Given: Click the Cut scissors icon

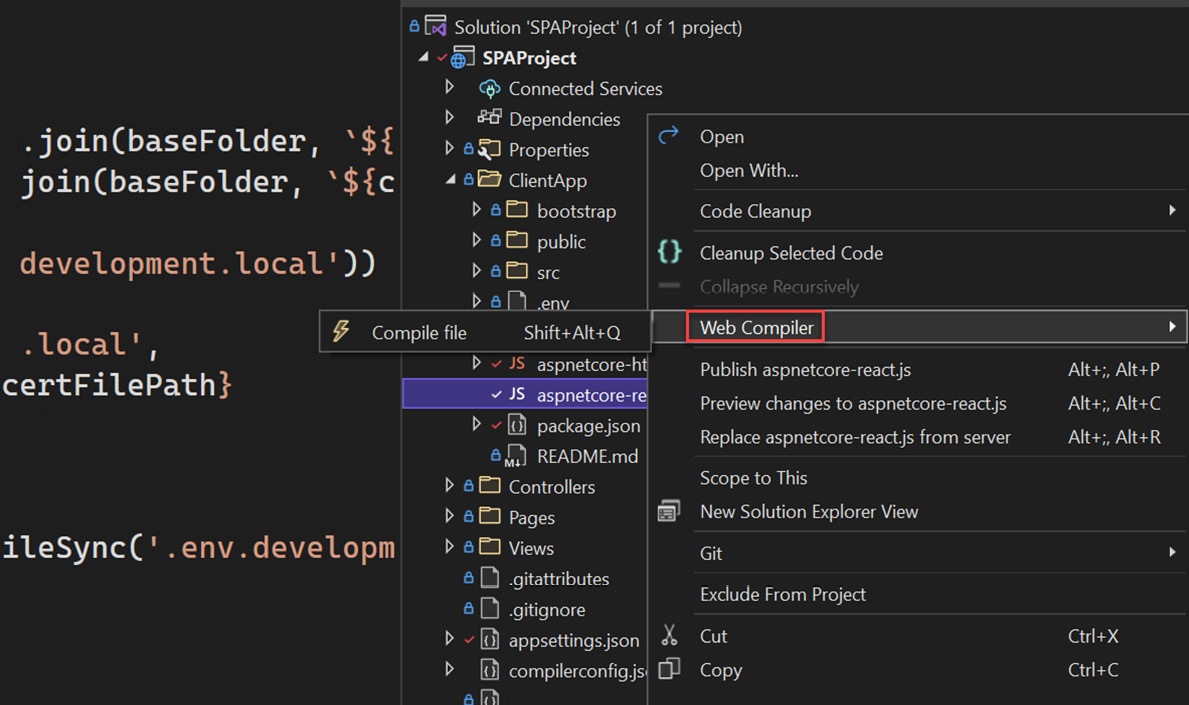Looking at the screenshot, I should [669, 636].
